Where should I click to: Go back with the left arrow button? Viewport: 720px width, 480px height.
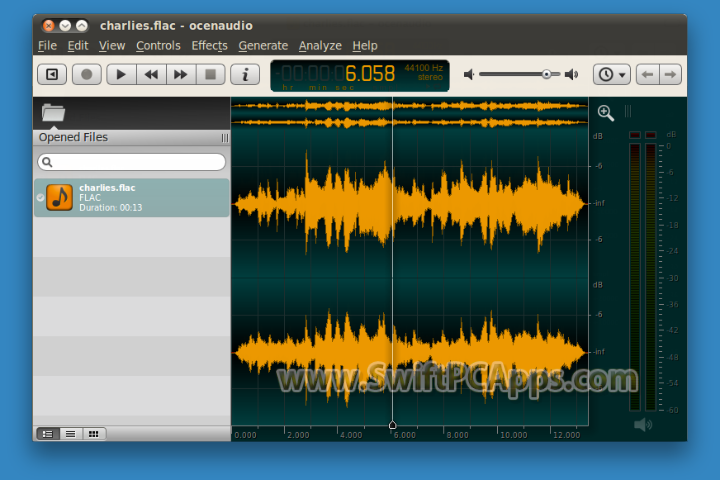647,74
